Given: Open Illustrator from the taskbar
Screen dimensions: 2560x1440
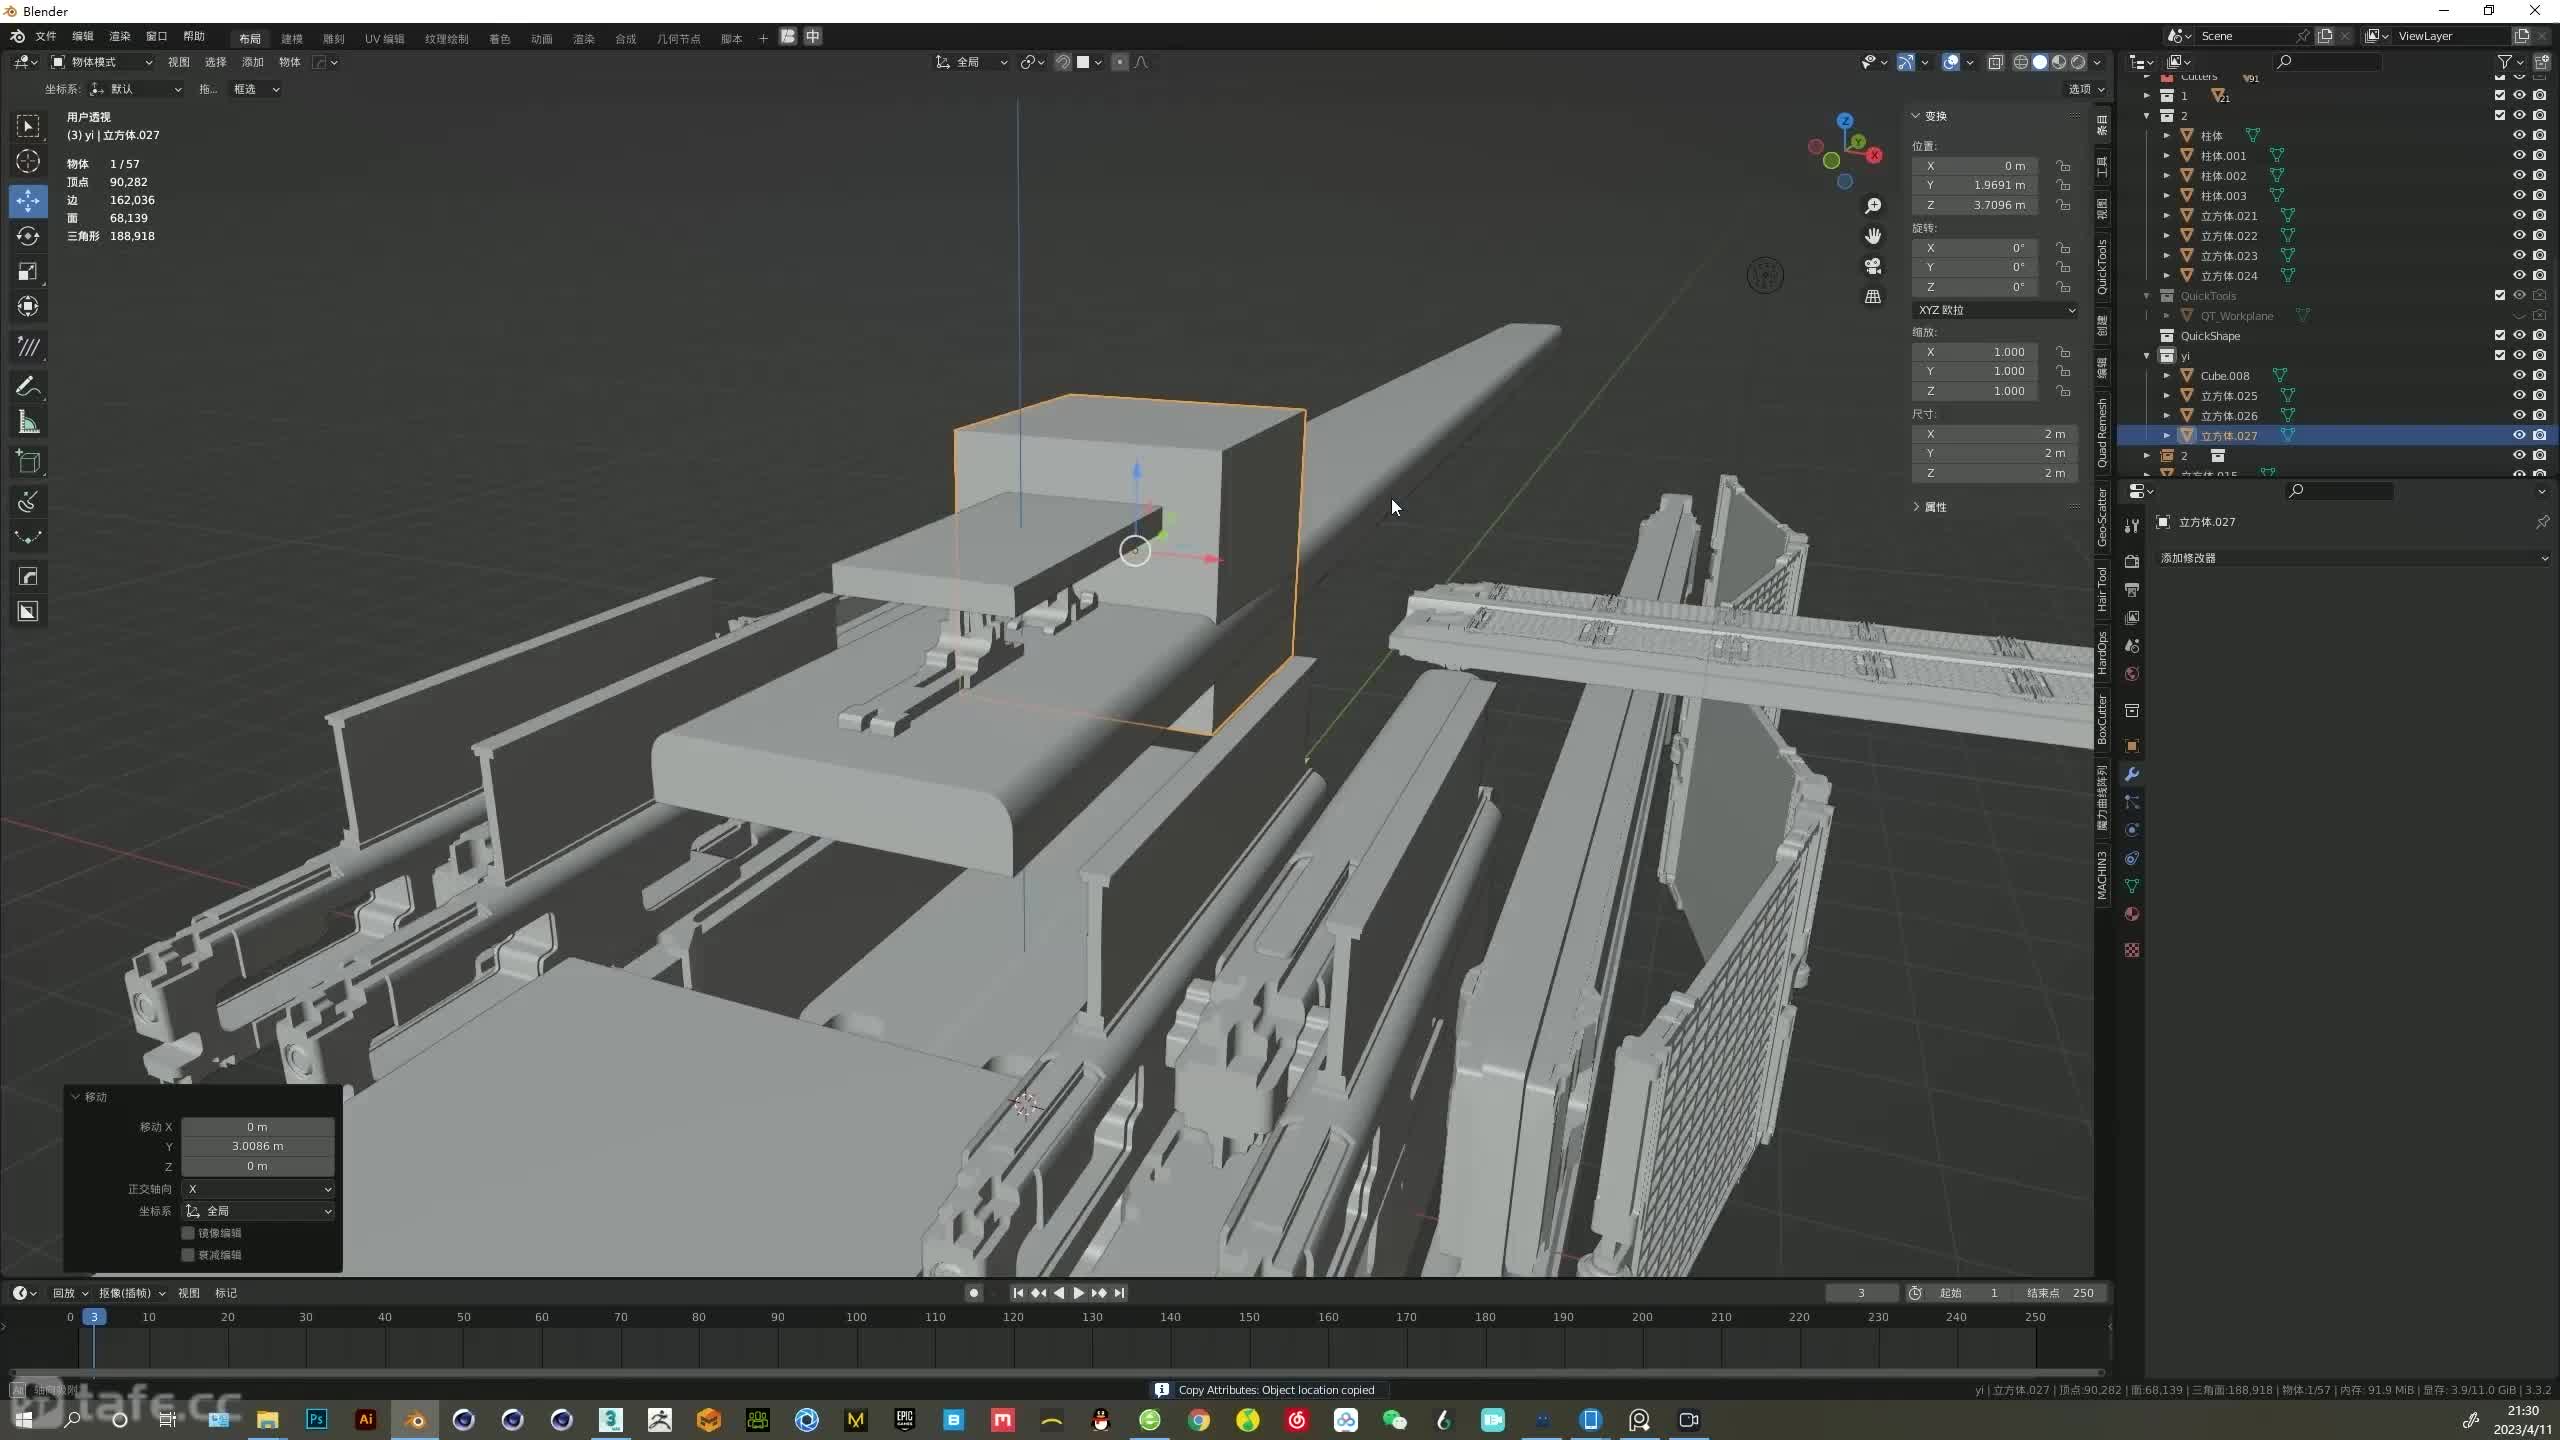Looking at the screenshot, I should pyautogui.click(x=366, y=1420).
